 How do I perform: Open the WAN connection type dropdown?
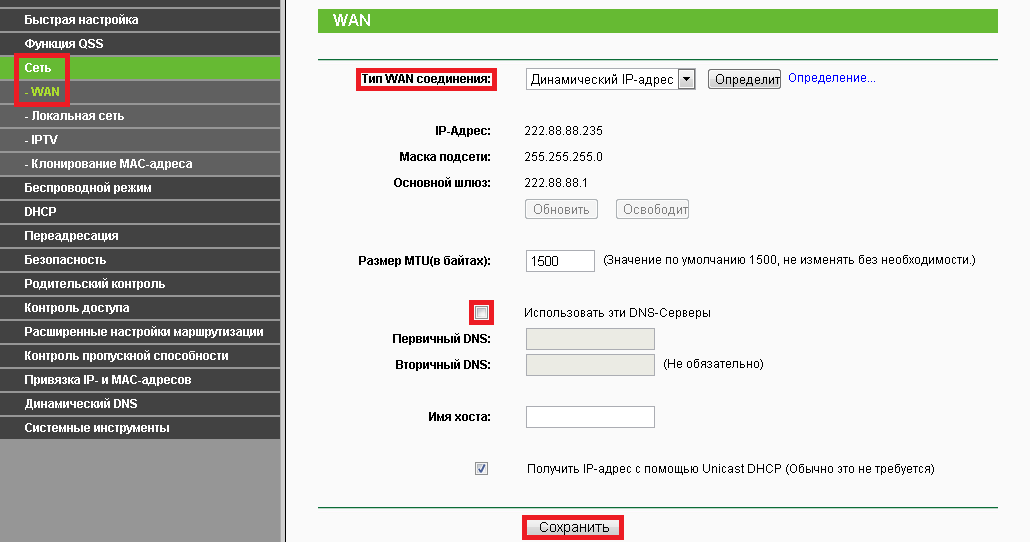[x=610, y=80]
